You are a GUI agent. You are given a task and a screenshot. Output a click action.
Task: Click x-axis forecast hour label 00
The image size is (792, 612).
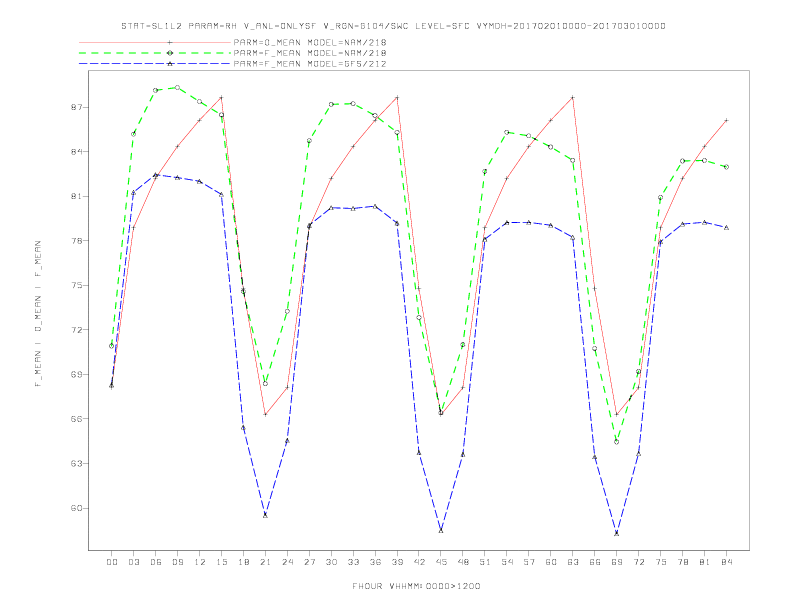(112, 562)
